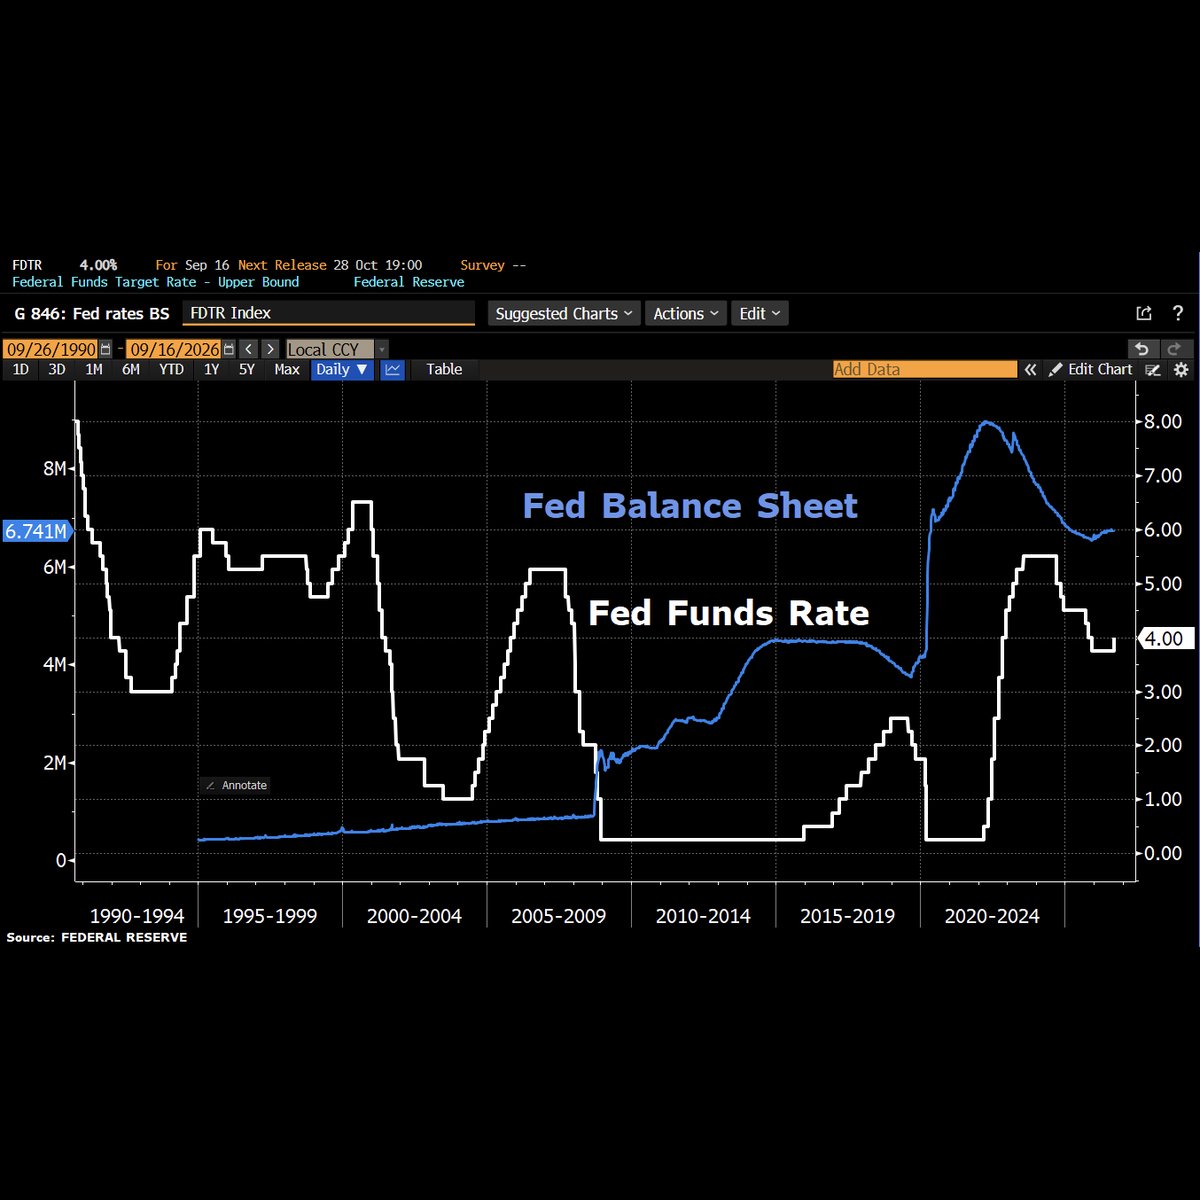Open chart settings gear
The width and height of the screenshot is (1200, 1200).
point(1181,370)
